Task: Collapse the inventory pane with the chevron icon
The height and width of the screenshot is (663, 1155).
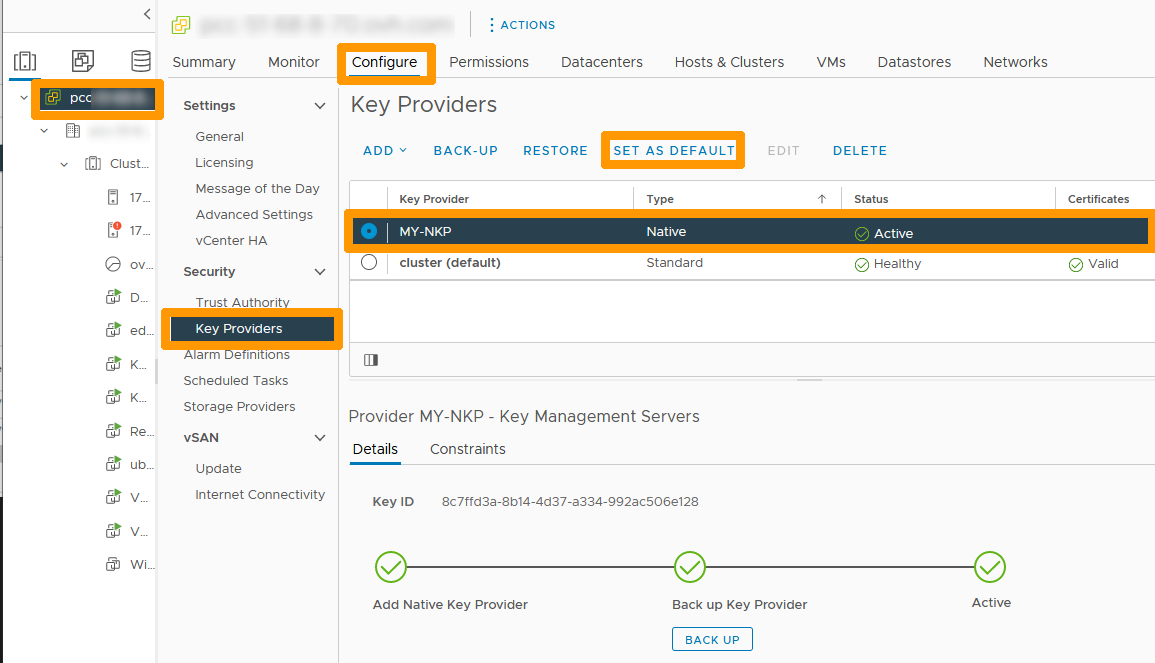Action: pyautogui.click(x=146, y=15)
